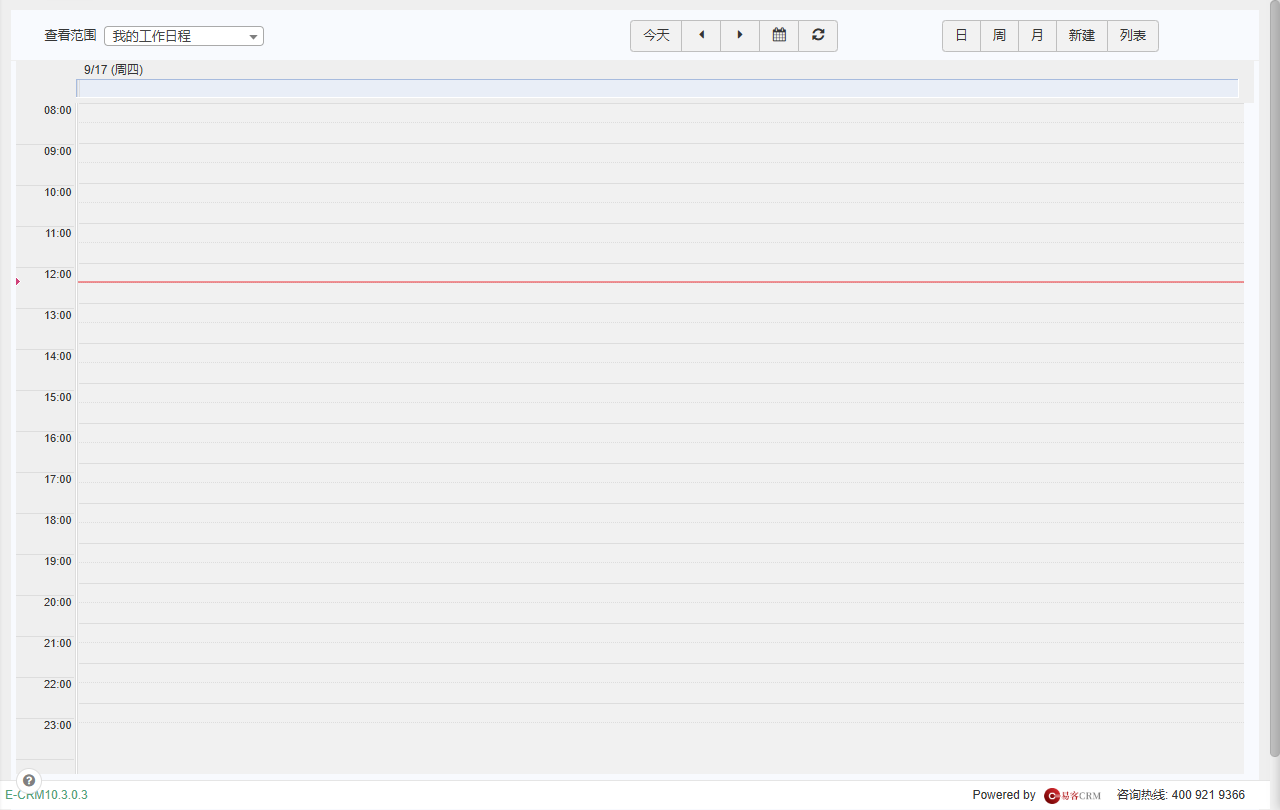Screen dimensions: 1280x810
Task: Click the all-day event row under 9/17
Action: (x=657, y=88)
